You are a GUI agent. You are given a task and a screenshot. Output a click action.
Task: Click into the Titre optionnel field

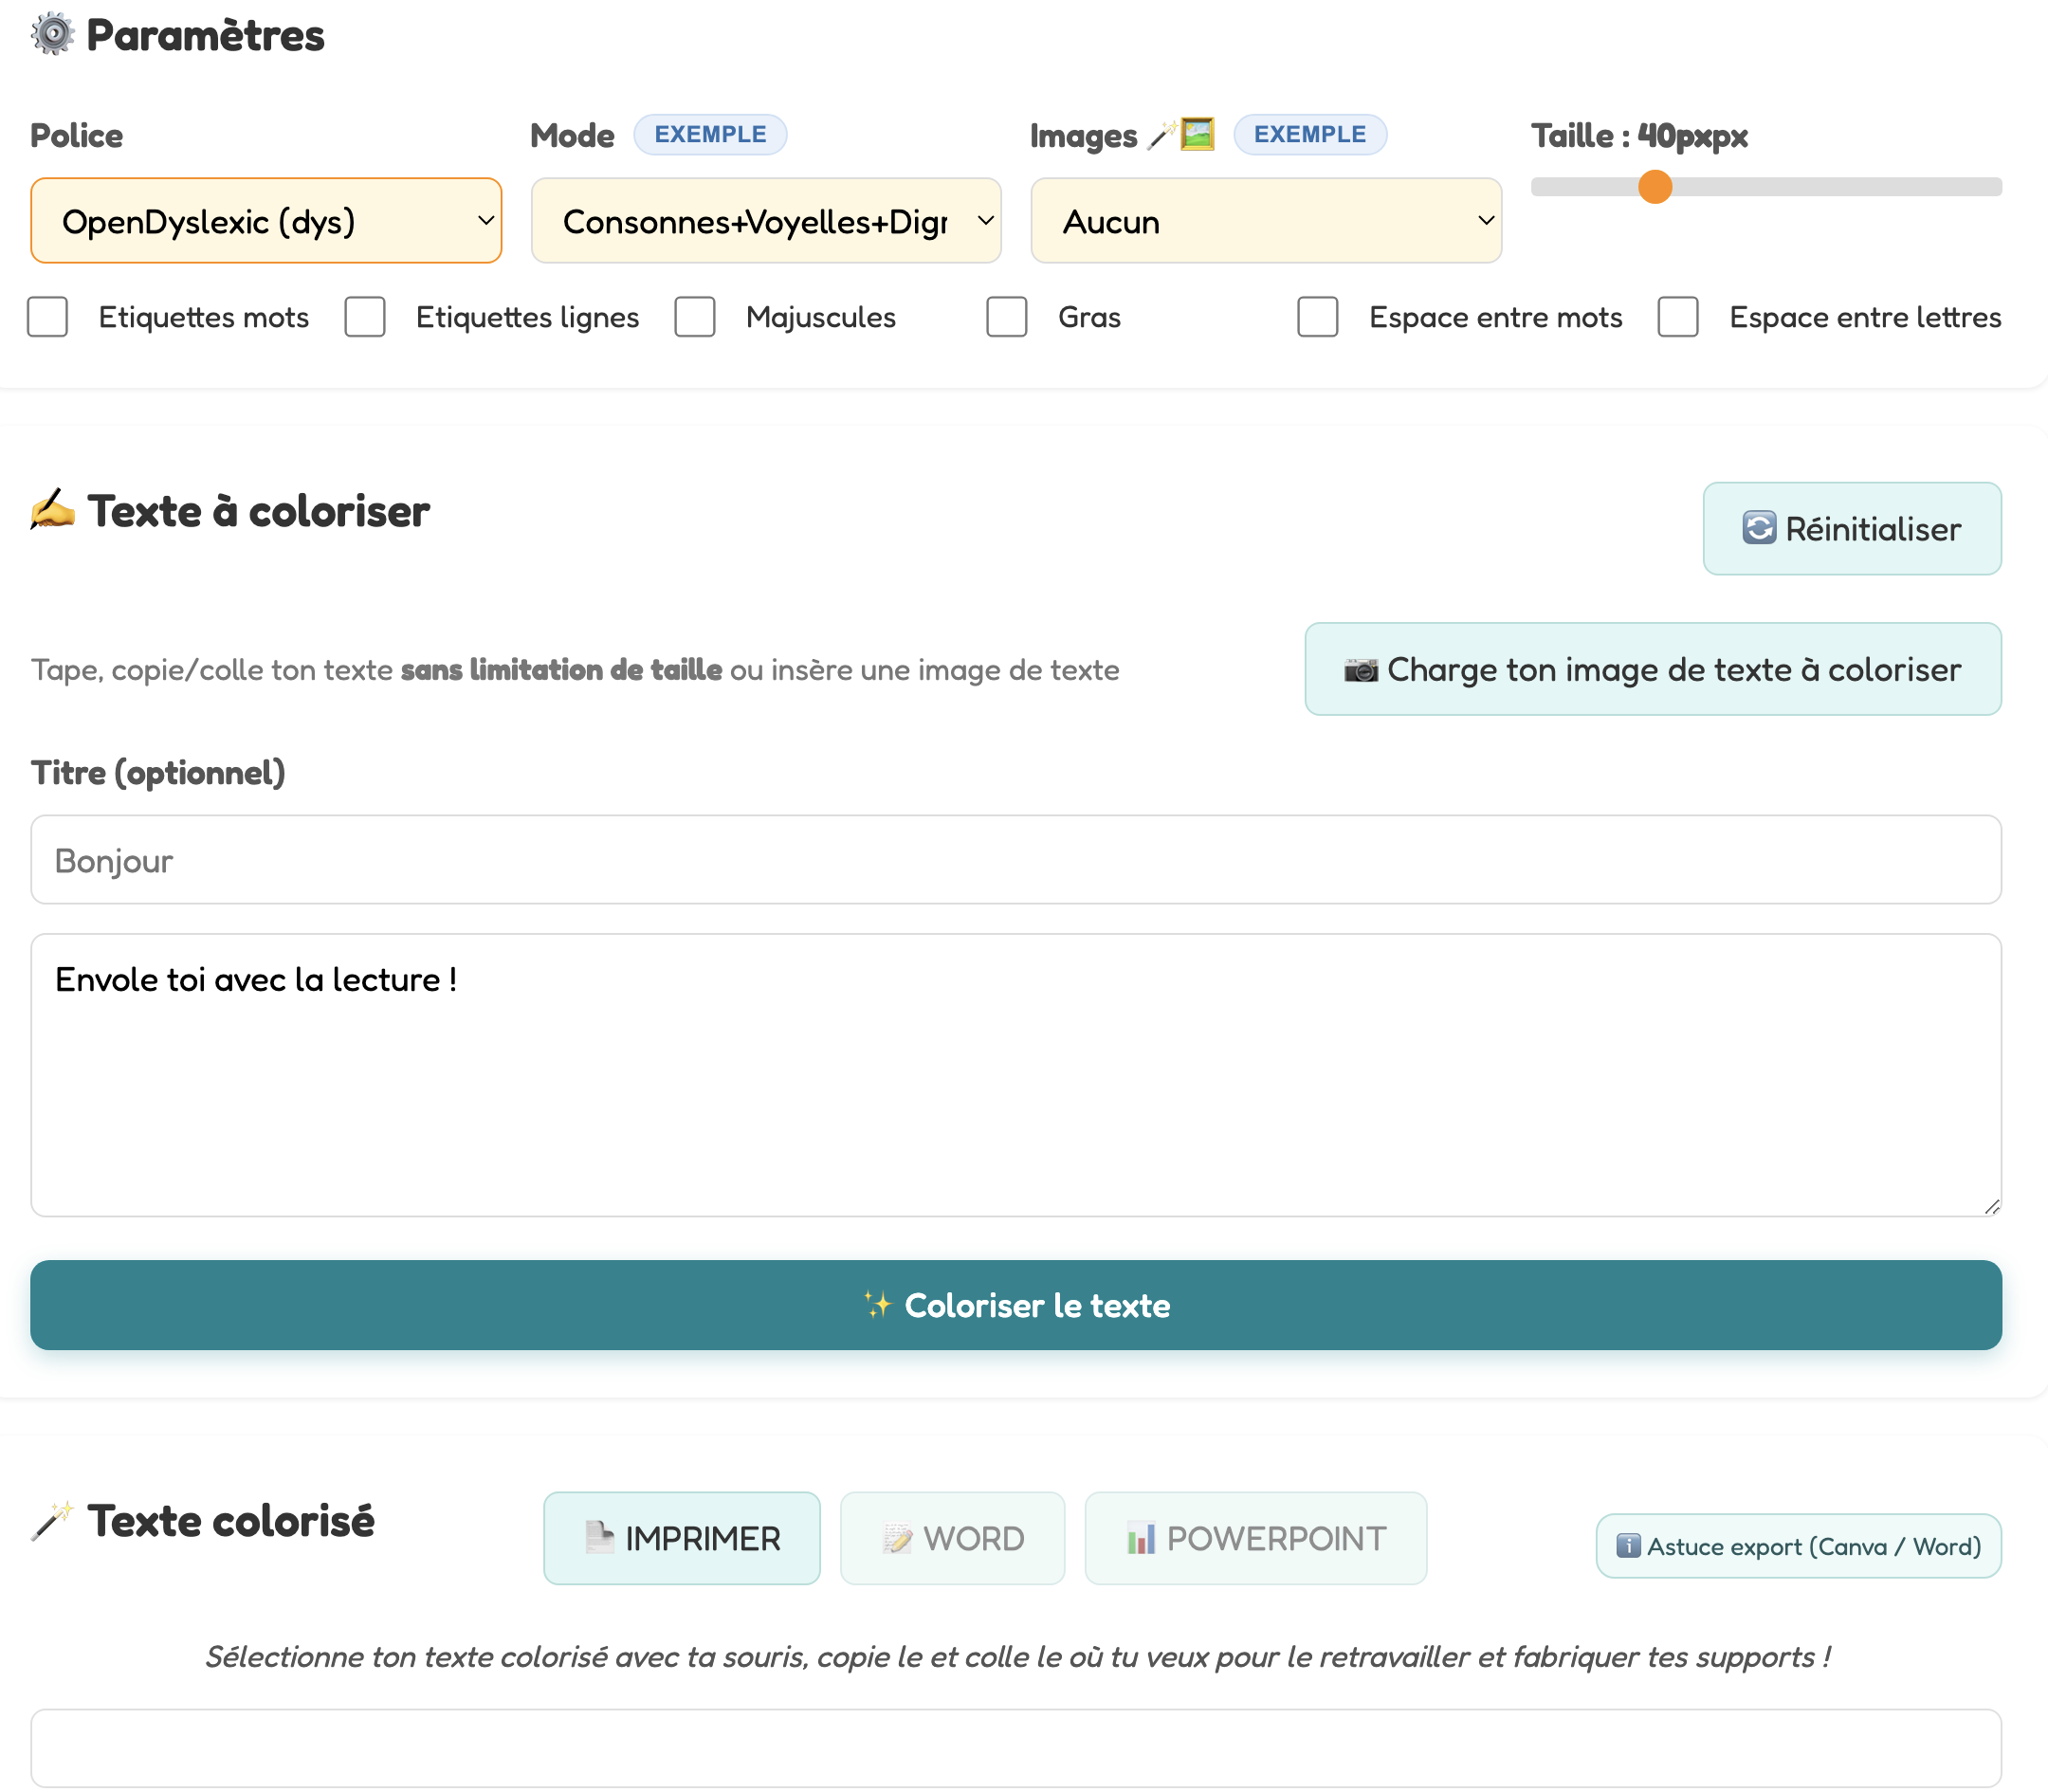[x=1016, y=860]
